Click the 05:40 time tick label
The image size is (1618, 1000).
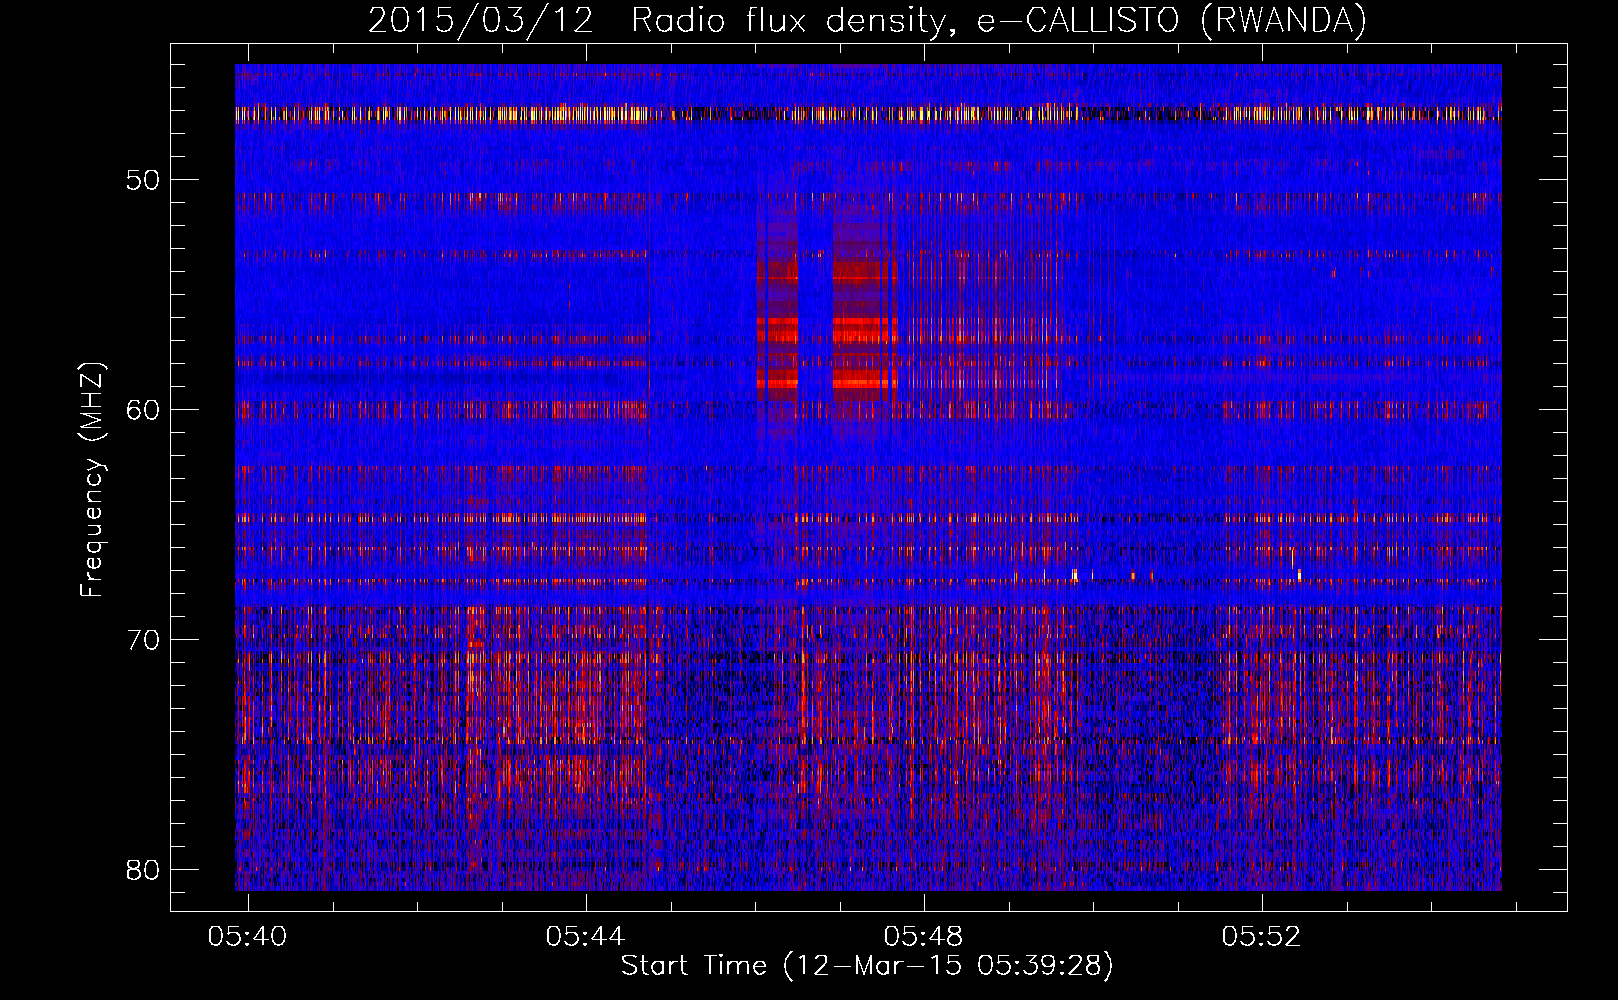[x=247, y=937]
